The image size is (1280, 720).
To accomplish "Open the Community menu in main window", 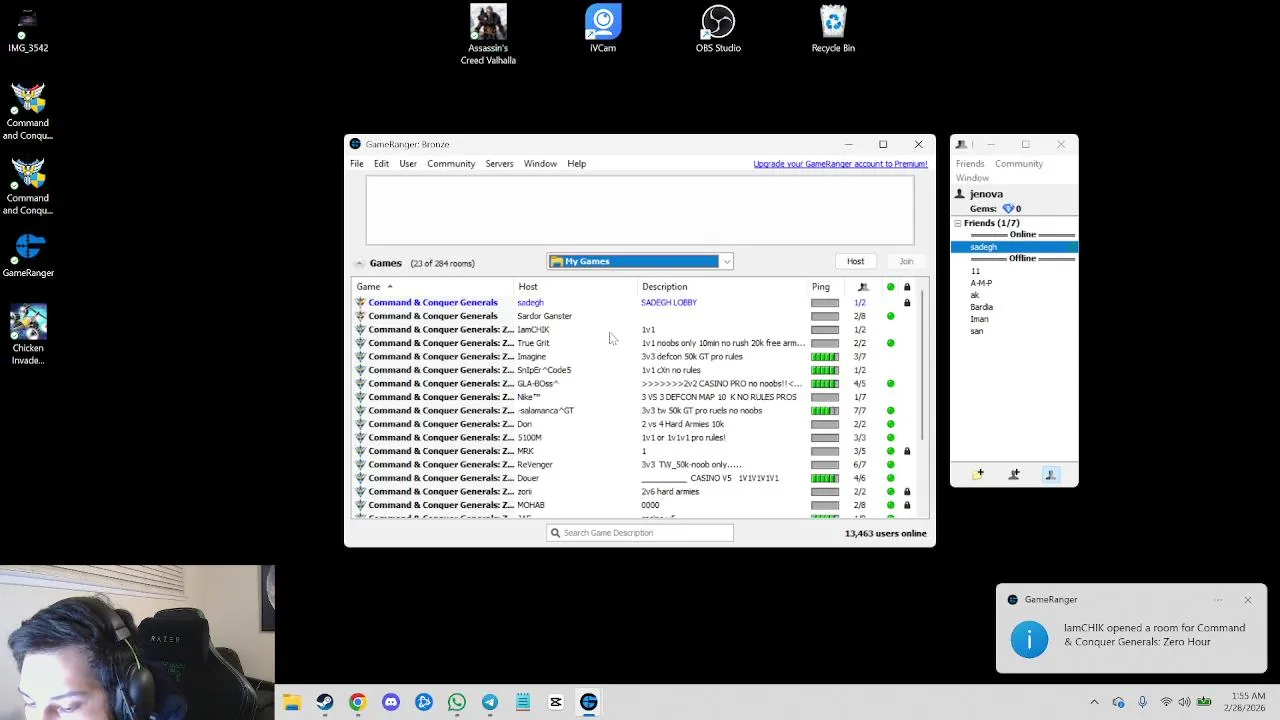I will pyautogui.click(x=451, y=164).
